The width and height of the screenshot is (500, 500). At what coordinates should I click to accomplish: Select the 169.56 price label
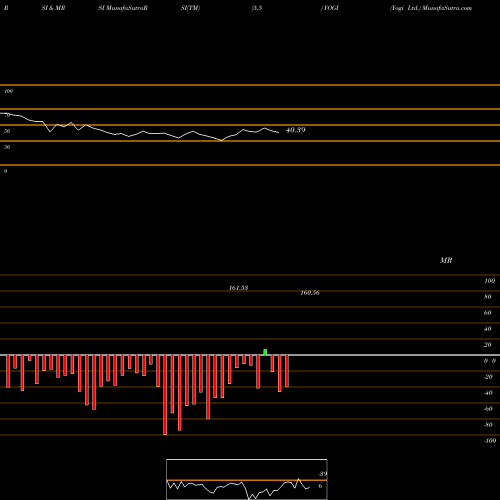click(310, 293)
